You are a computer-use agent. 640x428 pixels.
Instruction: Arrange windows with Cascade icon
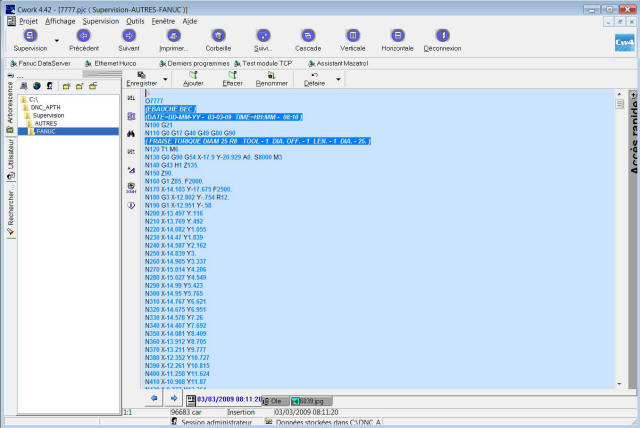tap(308, 35)
